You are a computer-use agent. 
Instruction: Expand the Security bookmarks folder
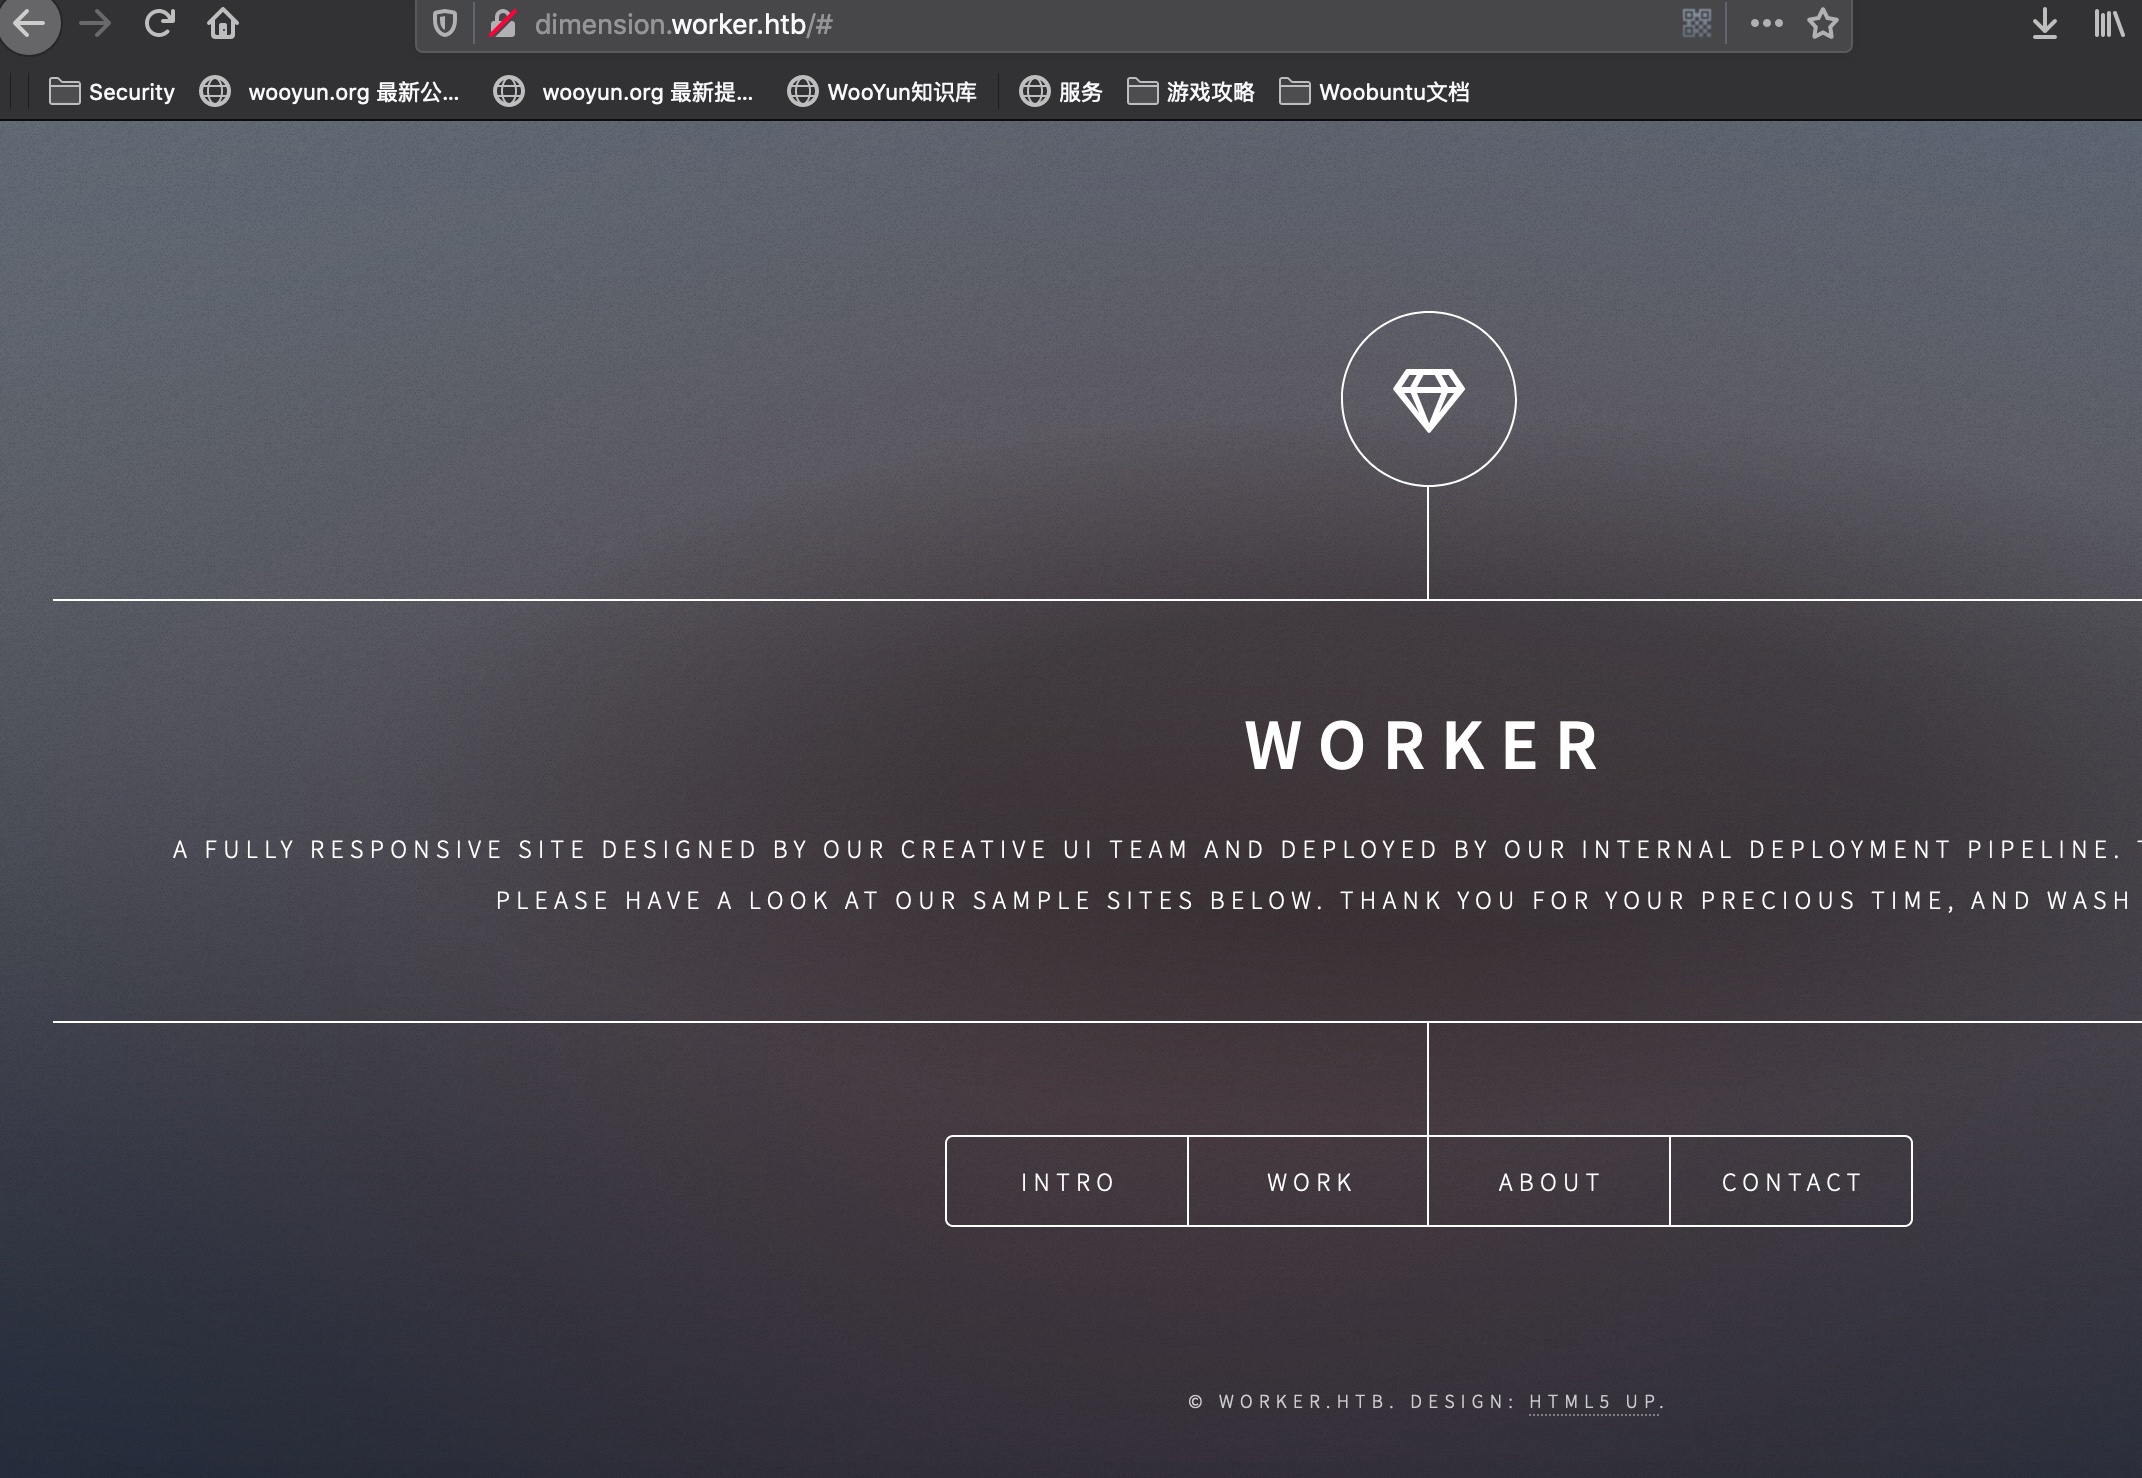point(112,92)
